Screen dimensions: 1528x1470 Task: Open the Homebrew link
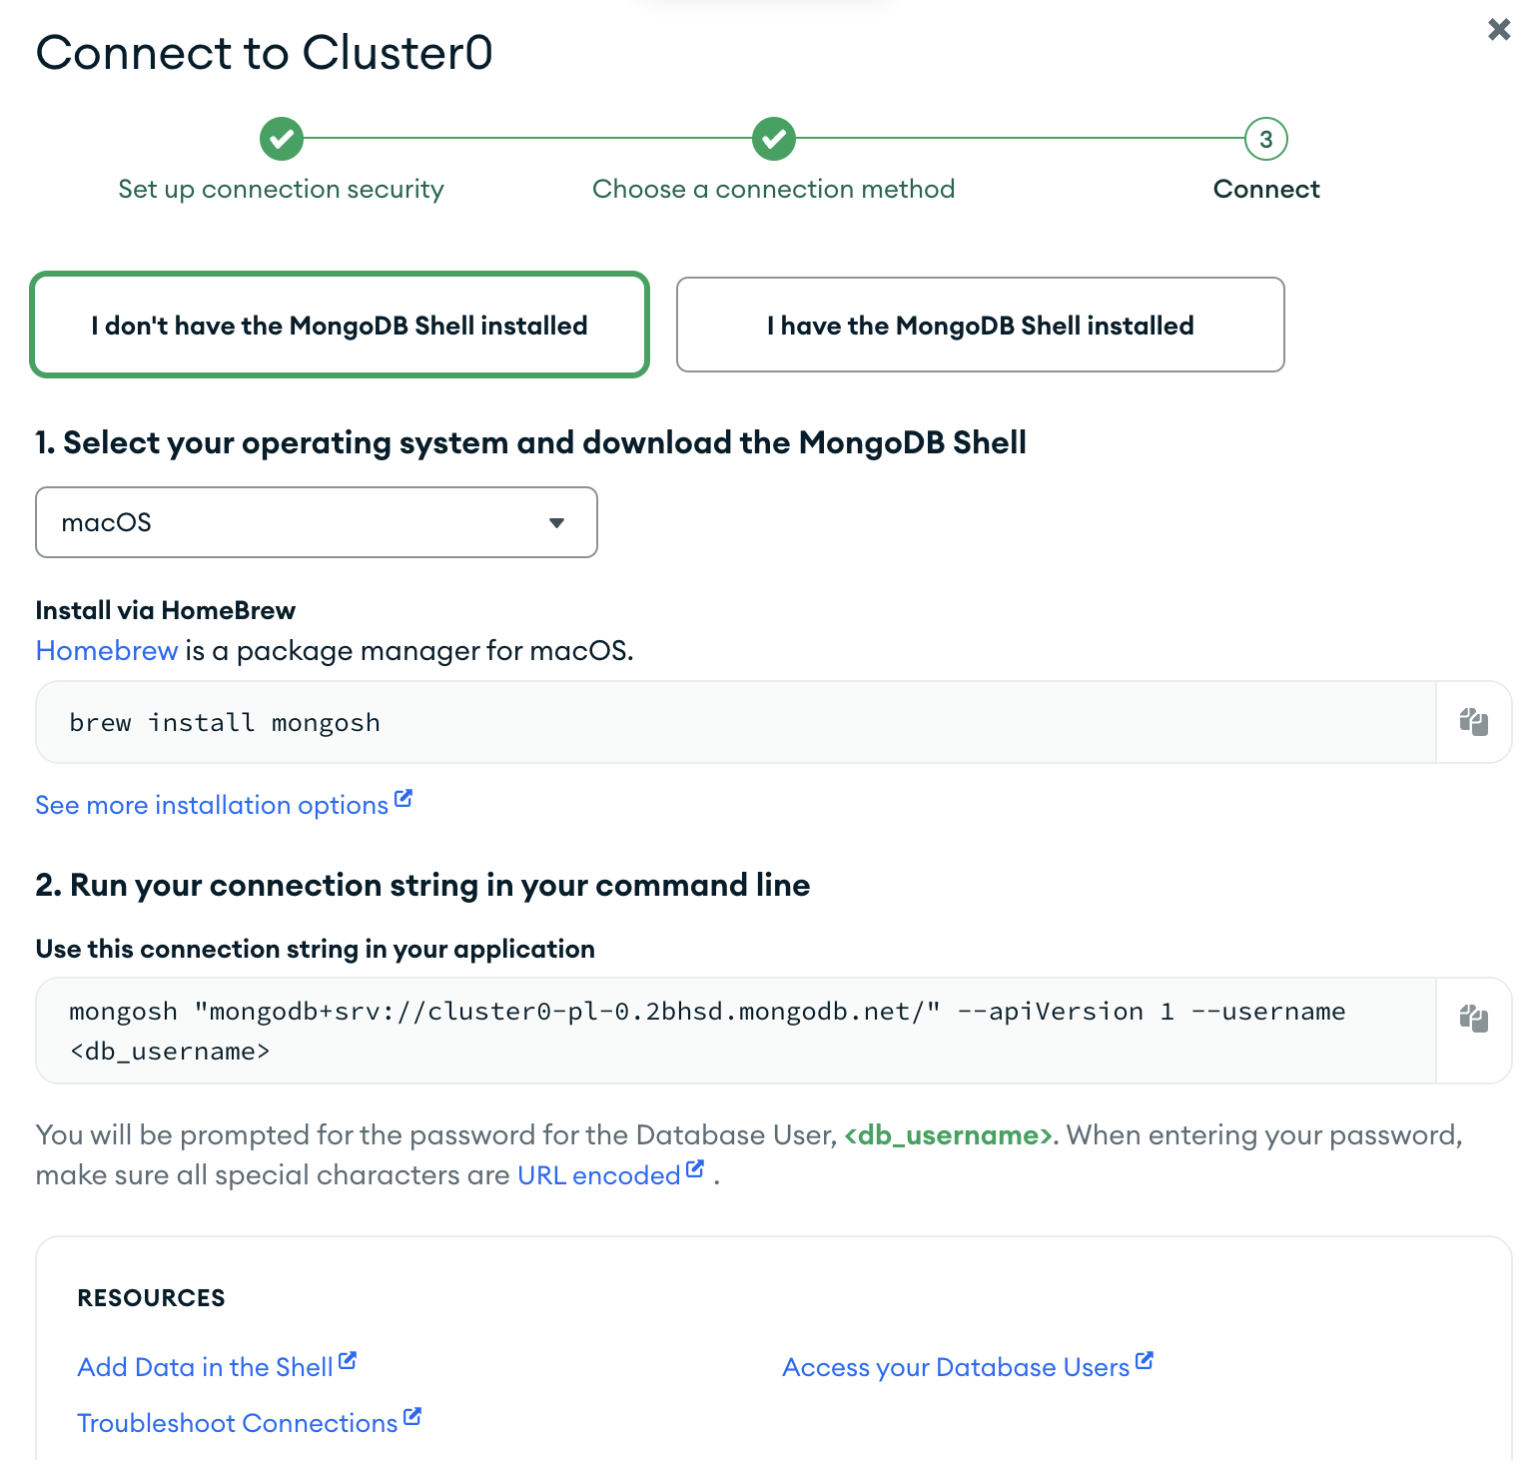click(x=107, y=651)
